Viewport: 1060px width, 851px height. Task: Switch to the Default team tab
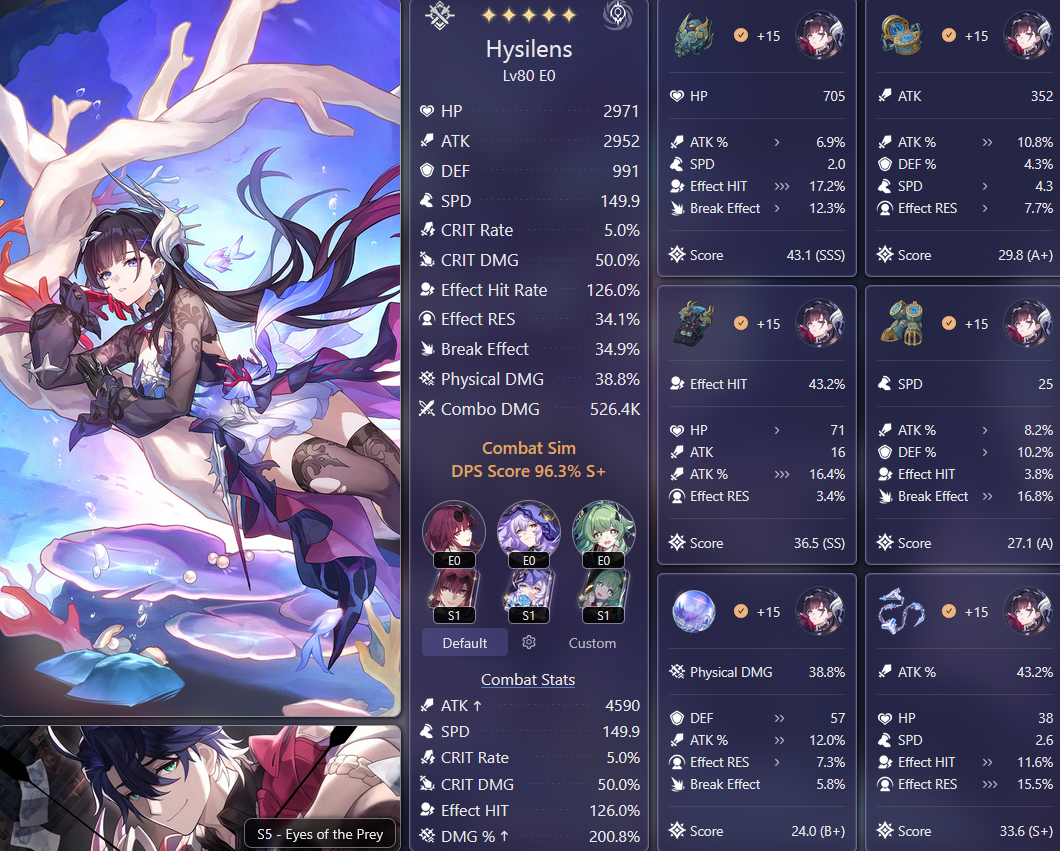click(464, 643)
